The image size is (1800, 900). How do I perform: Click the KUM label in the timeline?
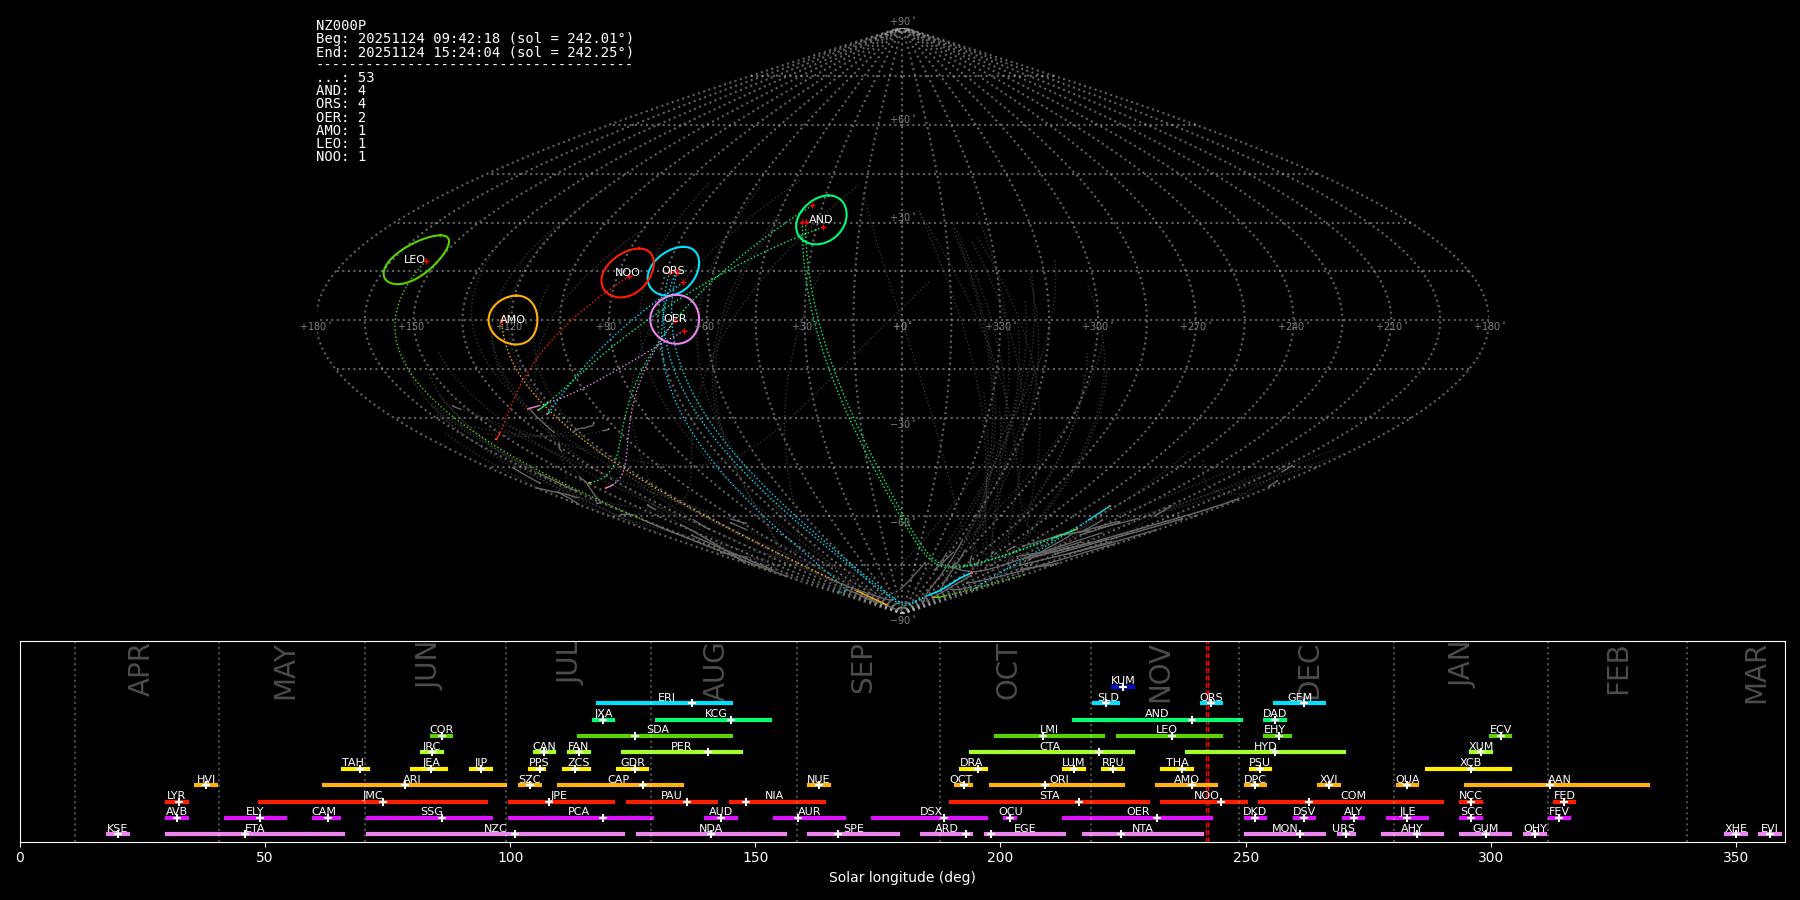pyautogui.click(x=1123, y=681)
